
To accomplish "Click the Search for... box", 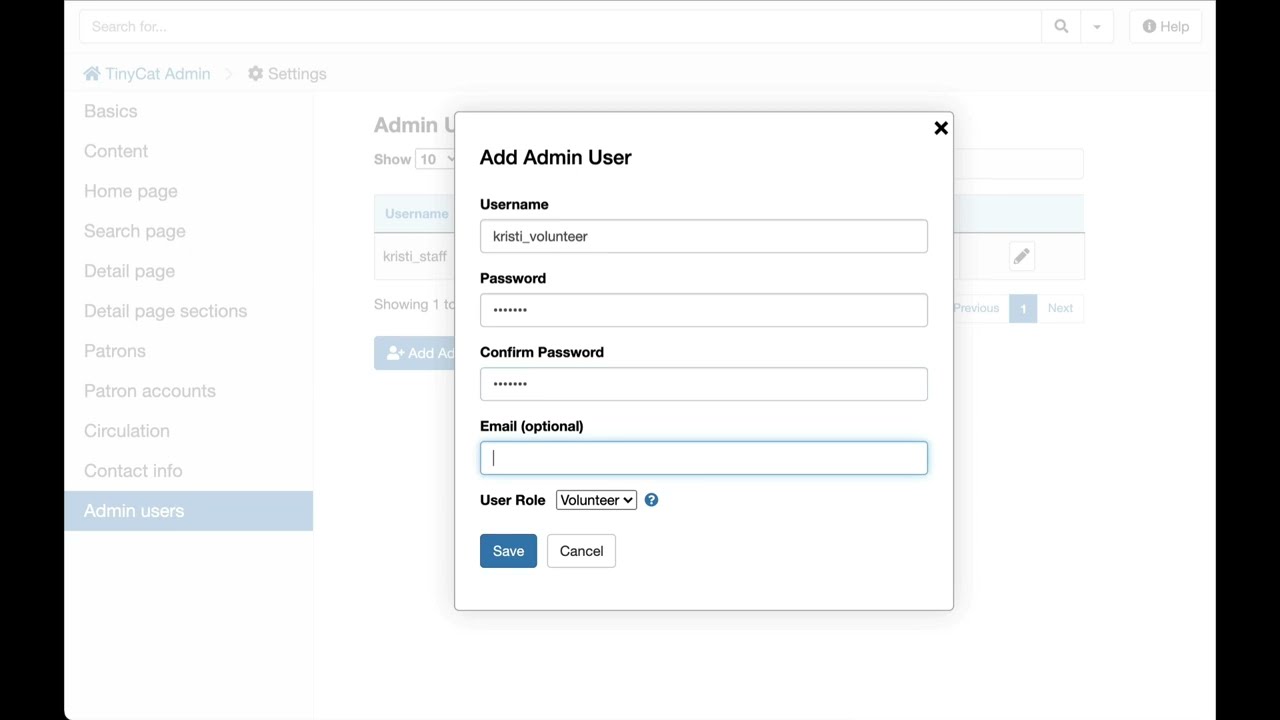I will (x=560, y=27).
